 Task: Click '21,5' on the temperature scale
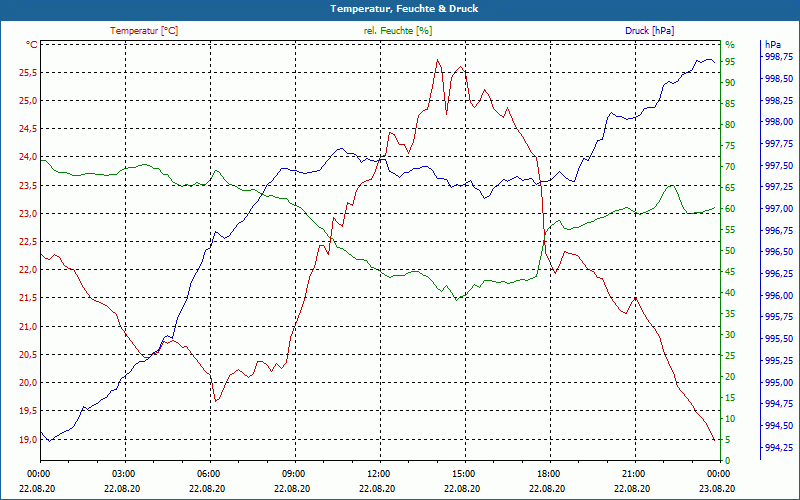pos(28,297)
